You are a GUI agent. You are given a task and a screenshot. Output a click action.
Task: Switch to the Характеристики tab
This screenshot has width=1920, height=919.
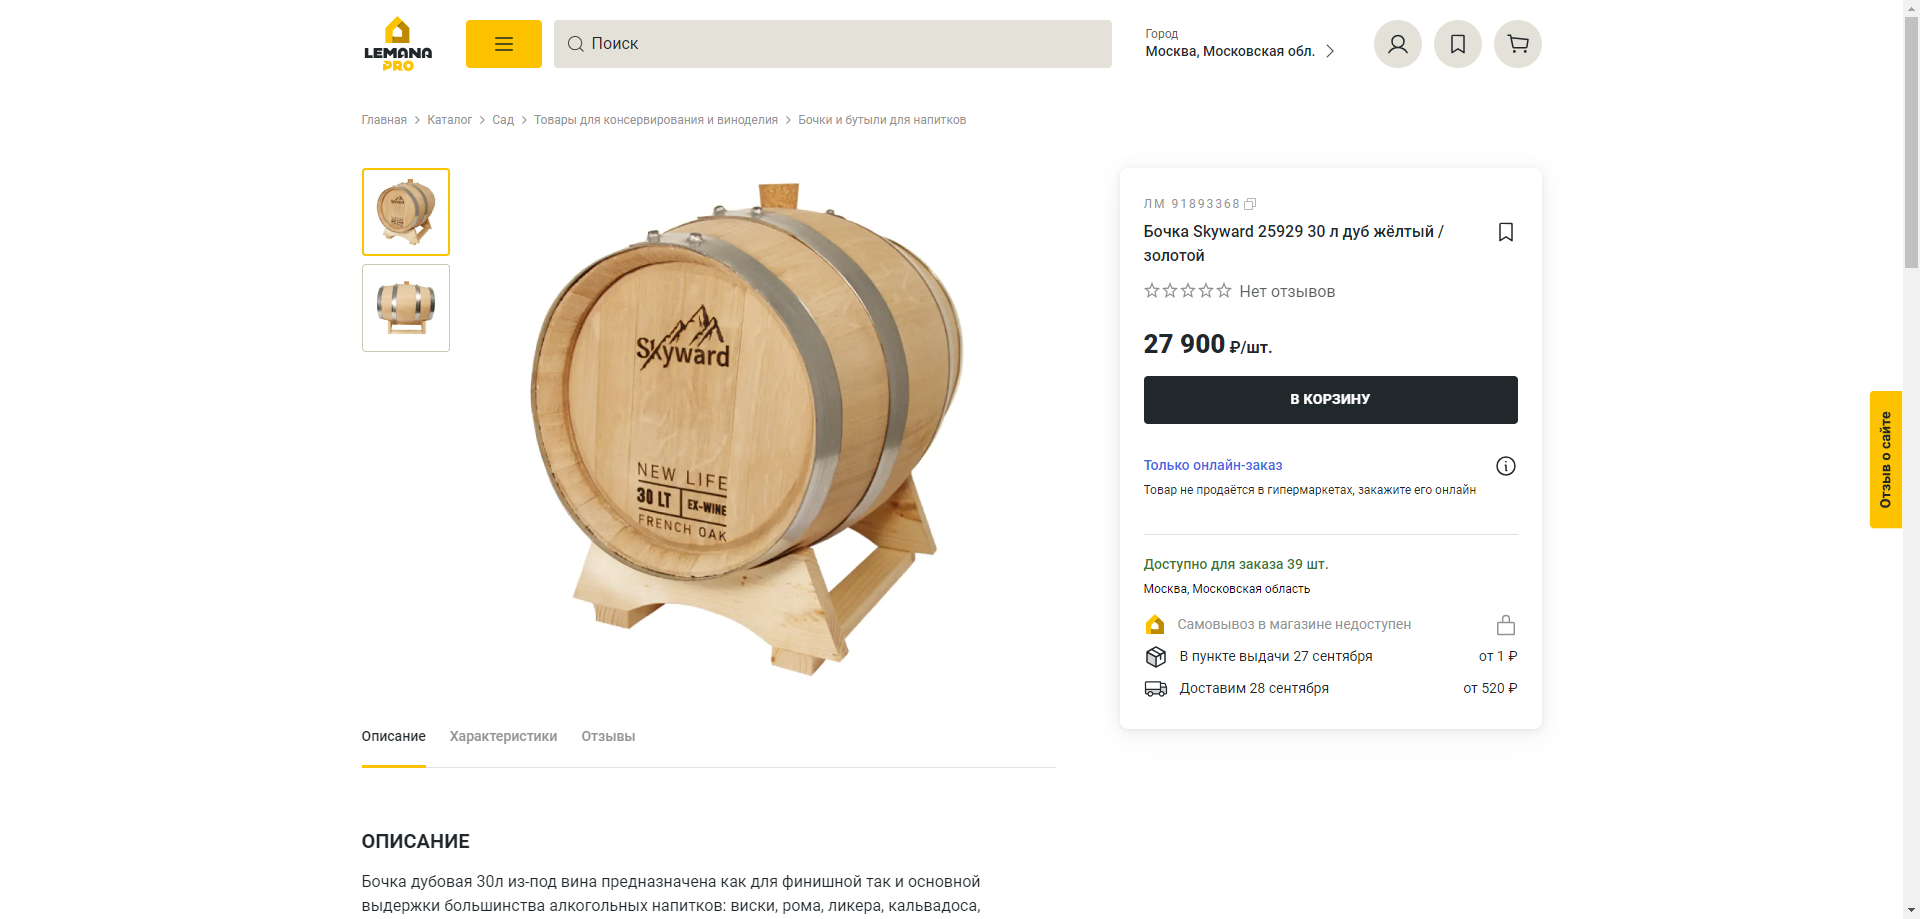[x=503, y=737]
